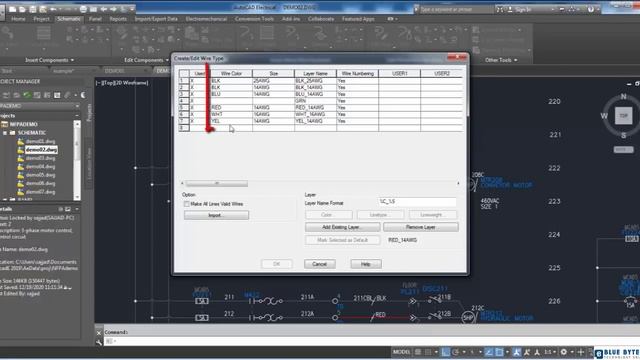This screenshot has height=360, width=640.
Task: Toggle object snap tracking icon on status bar
Action: pos(489,352)
